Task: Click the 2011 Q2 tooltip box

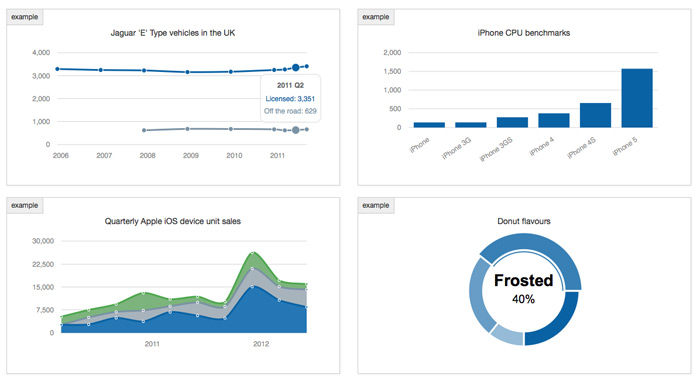Action: pos(290,98)
